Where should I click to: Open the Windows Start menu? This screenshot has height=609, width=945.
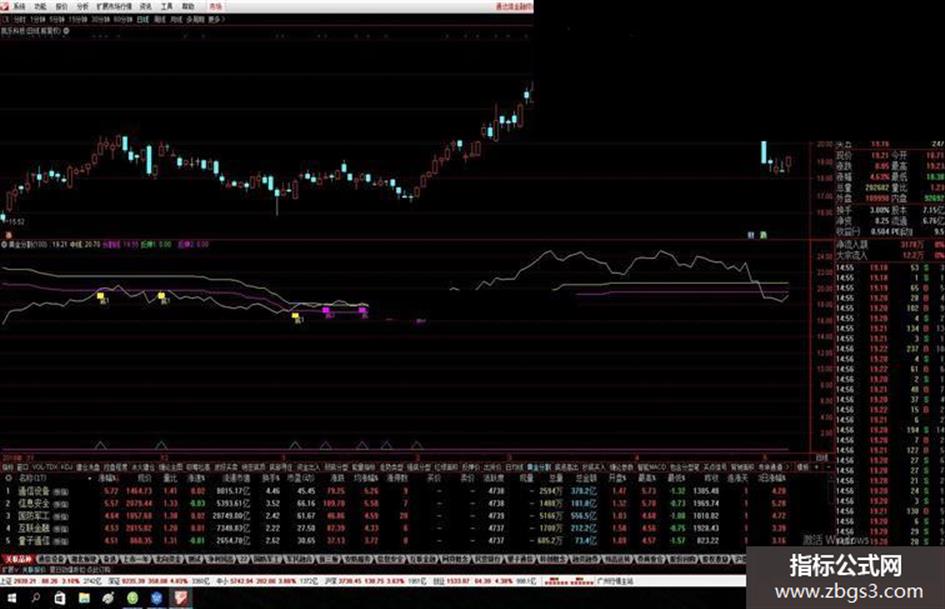click(x=11, y=598)
